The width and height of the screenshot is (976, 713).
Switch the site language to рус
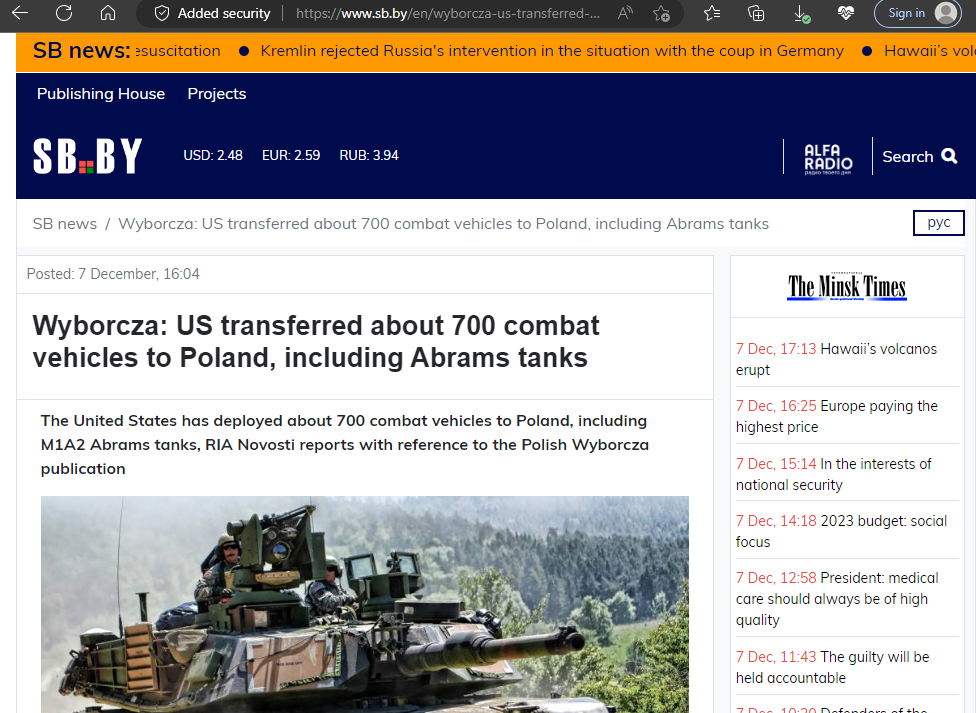tap(939, 223)
